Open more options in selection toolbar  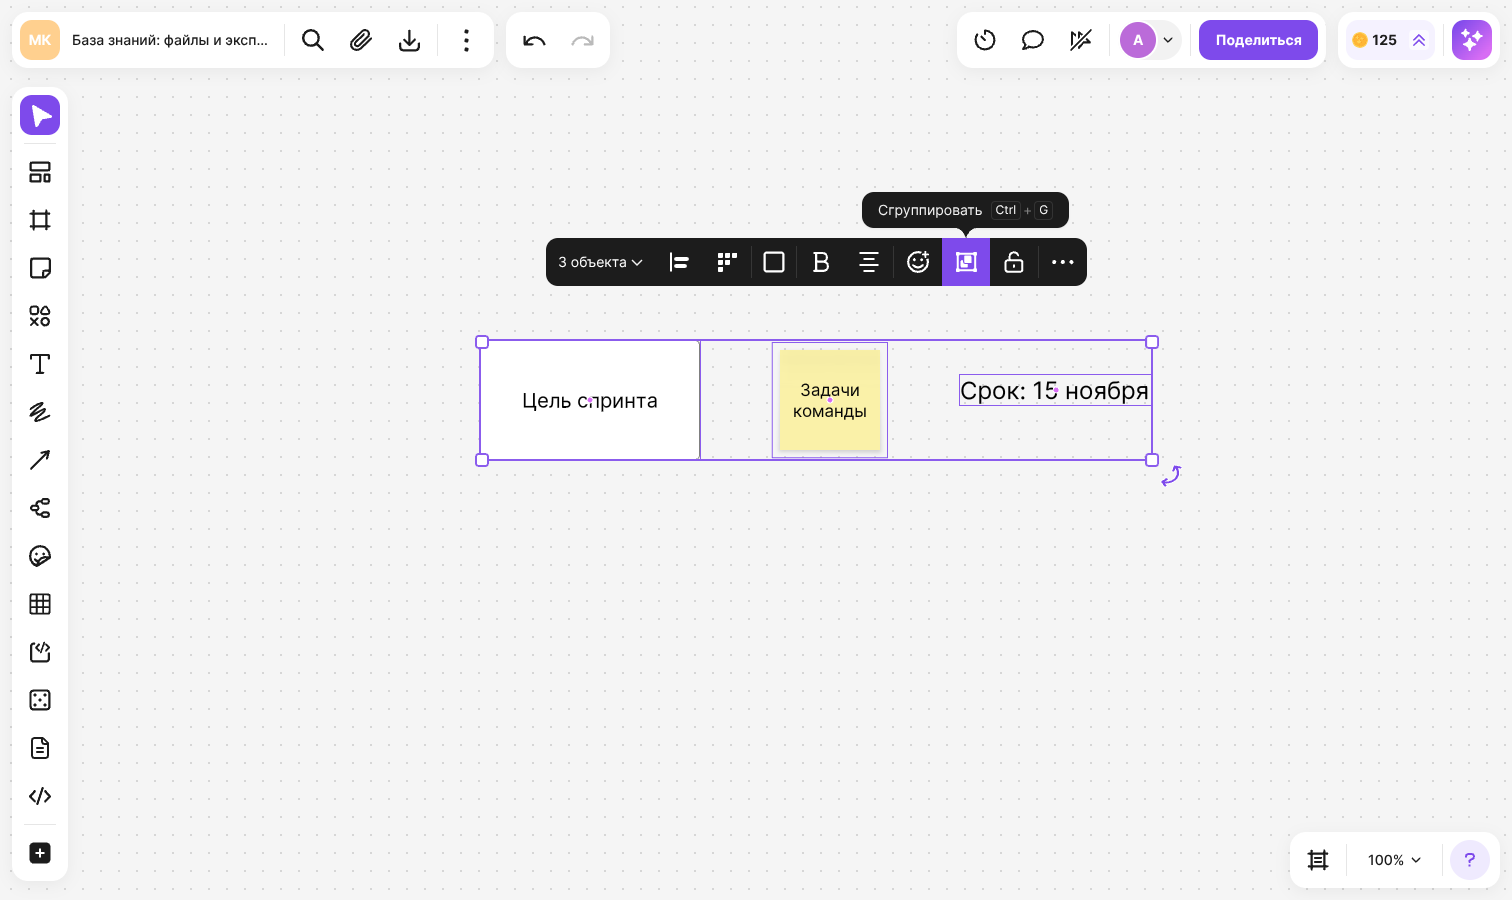1063,262
